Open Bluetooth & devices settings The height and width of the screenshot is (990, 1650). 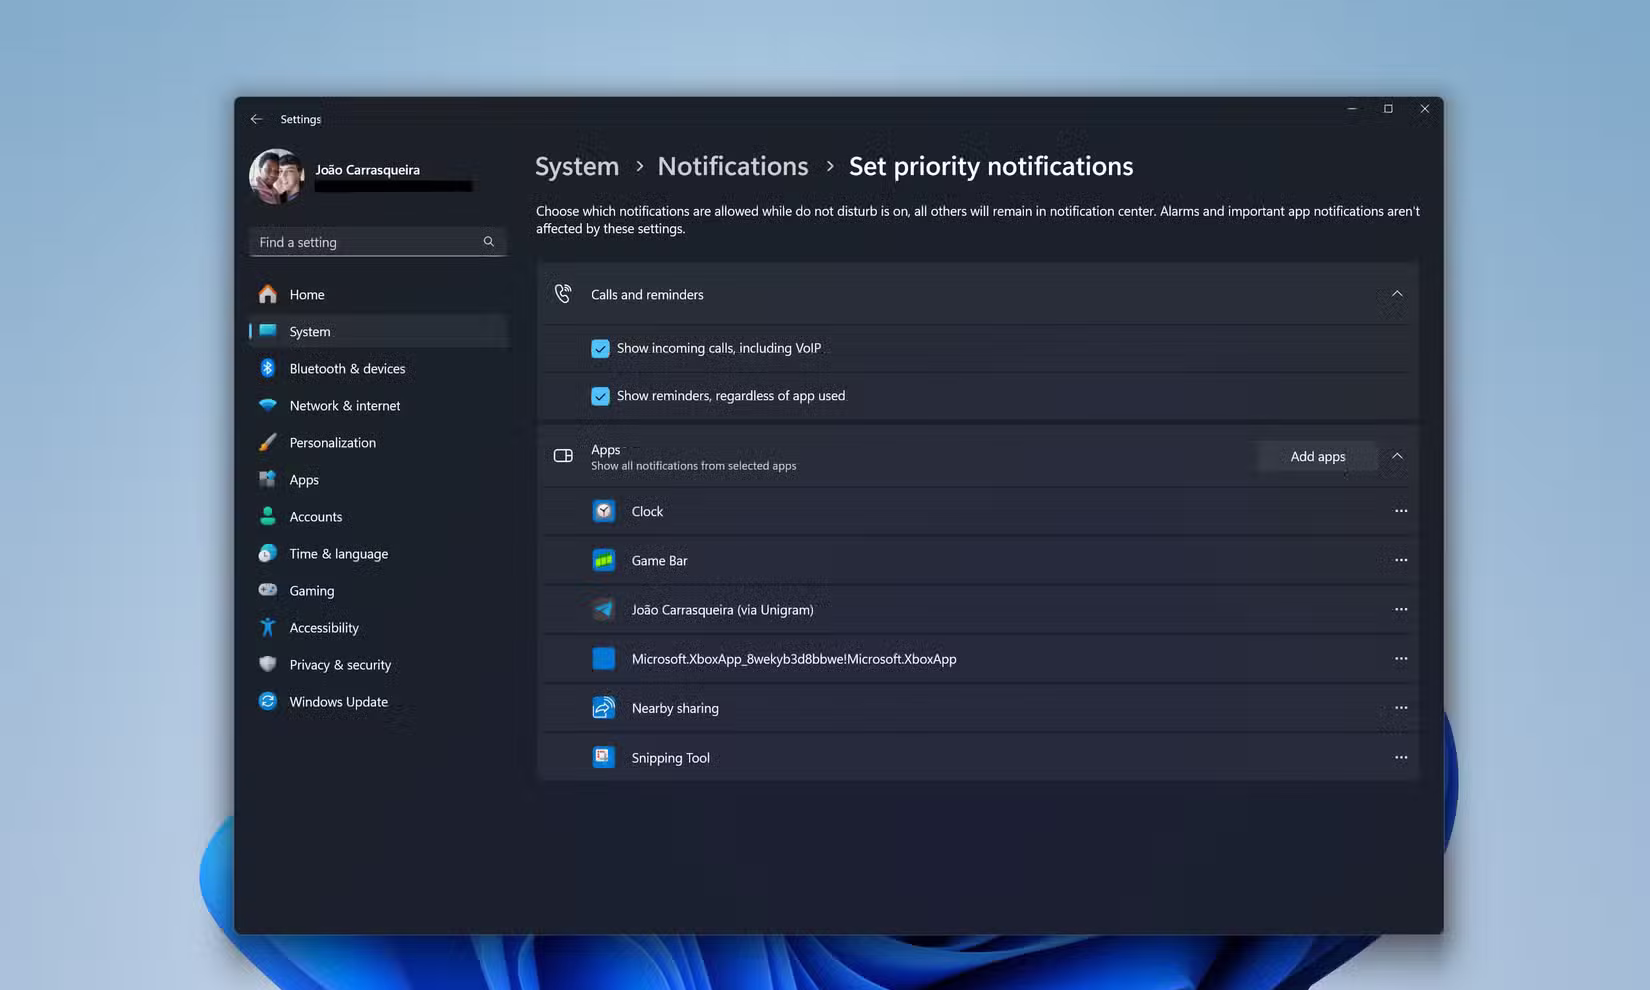(x=347, y=369)
